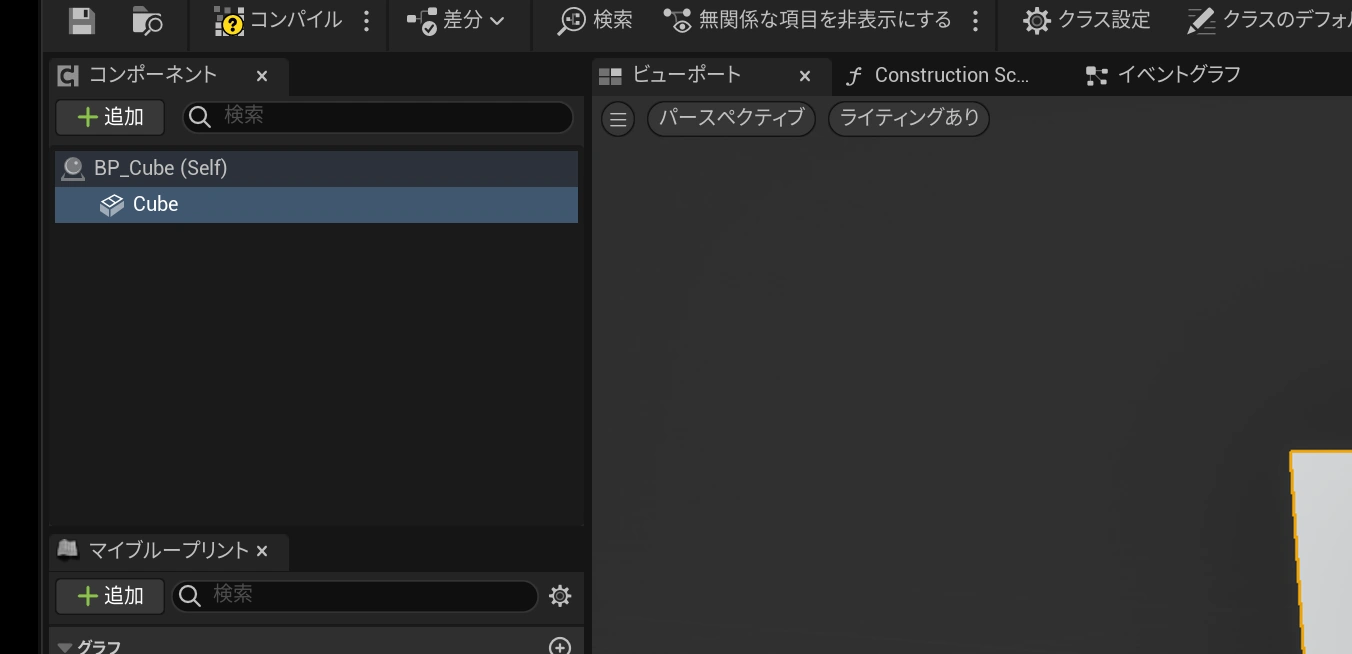The height and width of the screenshot is (654, 1352).
Task: Open compile options three-dot menu
Action: coord(367,21)
